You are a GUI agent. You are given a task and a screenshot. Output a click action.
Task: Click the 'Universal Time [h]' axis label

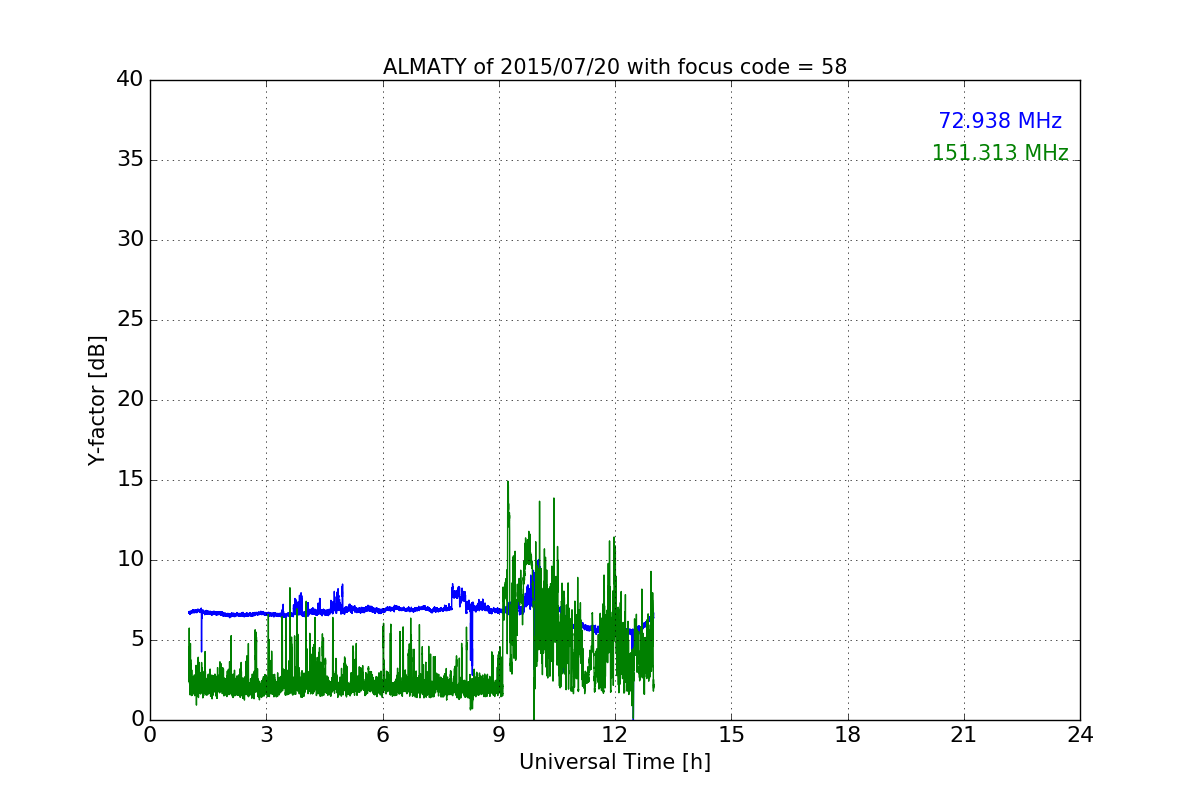[615, 762]
